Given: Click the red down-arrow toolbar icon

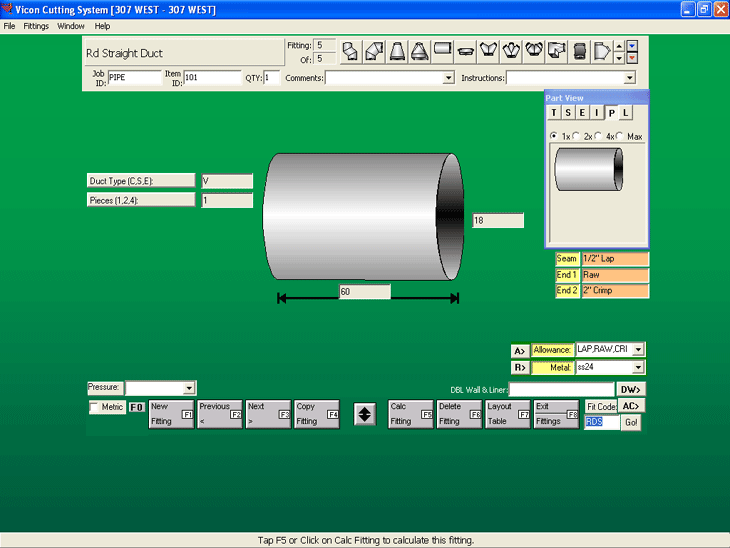Looking at the screenshot, I should click(x=632, y=58).
